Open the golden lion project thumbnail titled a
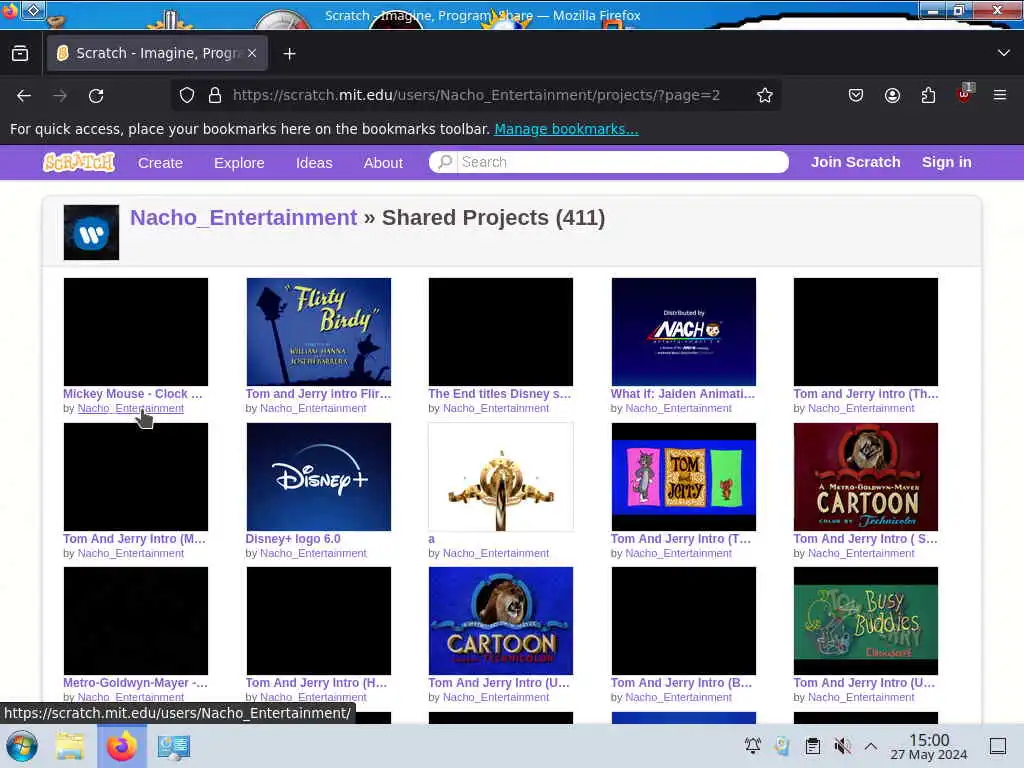 [x=501, y=477]
